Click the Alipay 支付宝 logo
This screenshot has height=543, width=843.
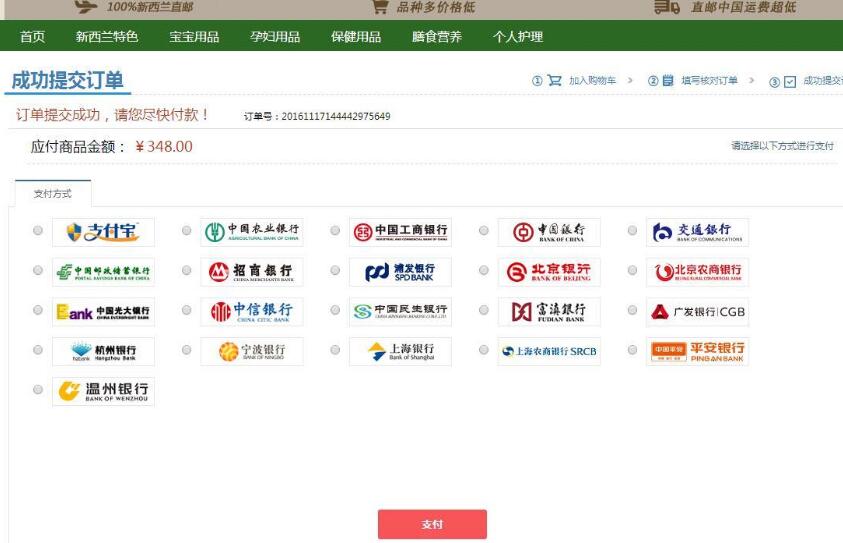(x=103, y=232)
